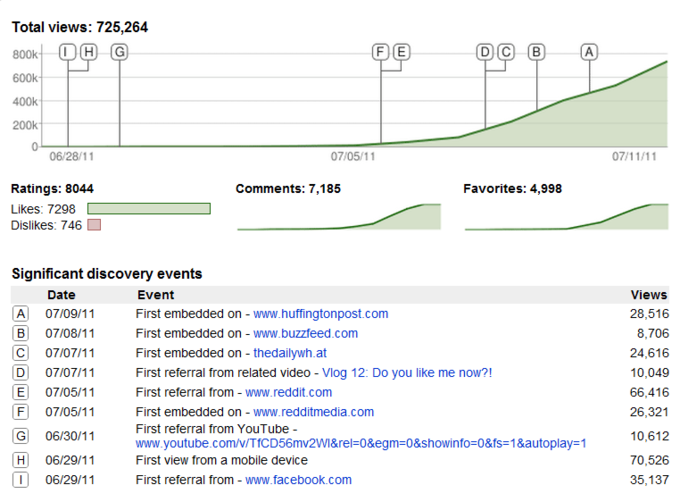Click the C icon in the events table
The image size is (680, 502).
pyautogui.click(x=20, y=353)
